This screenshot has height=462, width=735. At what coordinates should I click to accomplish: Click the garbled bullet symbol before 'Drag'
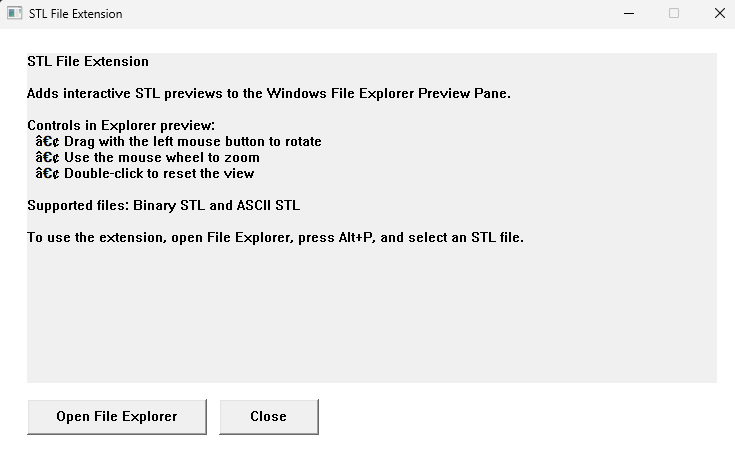click(47, 142)
